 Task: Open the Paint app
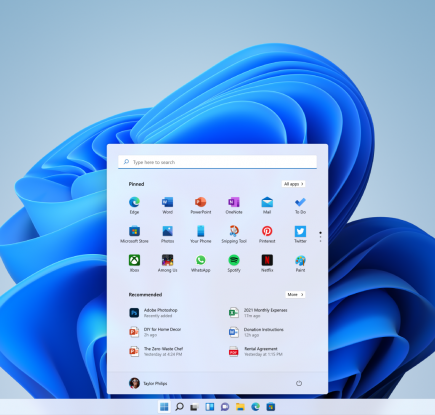[x=300, y=263]
